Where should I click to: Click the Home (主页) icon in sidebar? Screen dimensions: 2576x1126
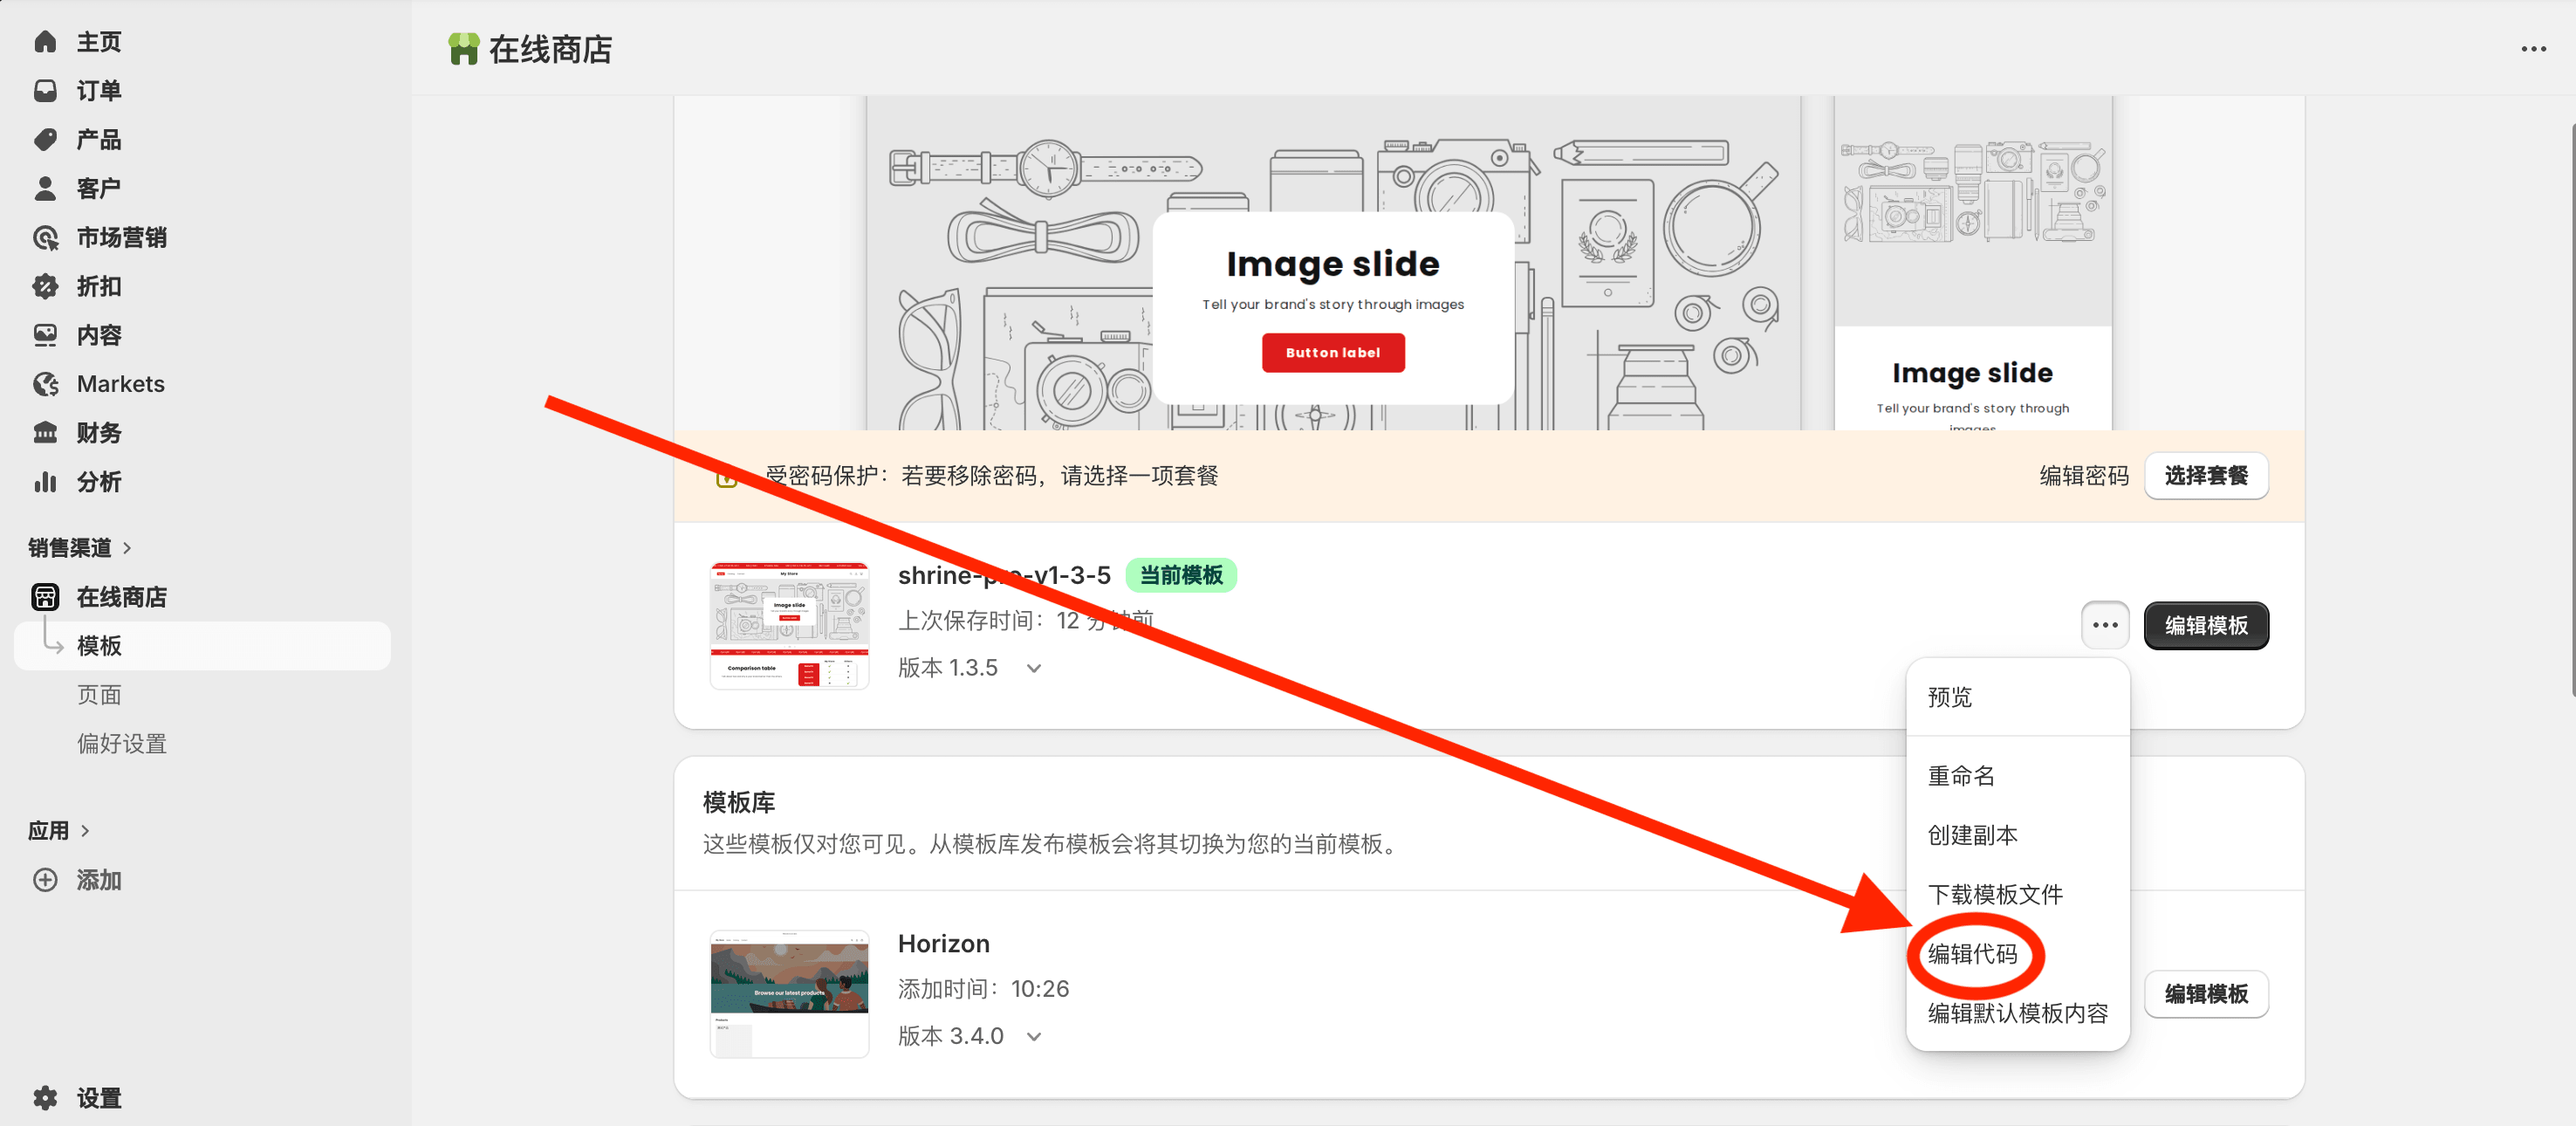pyautogui.click(x=45, y=41)
